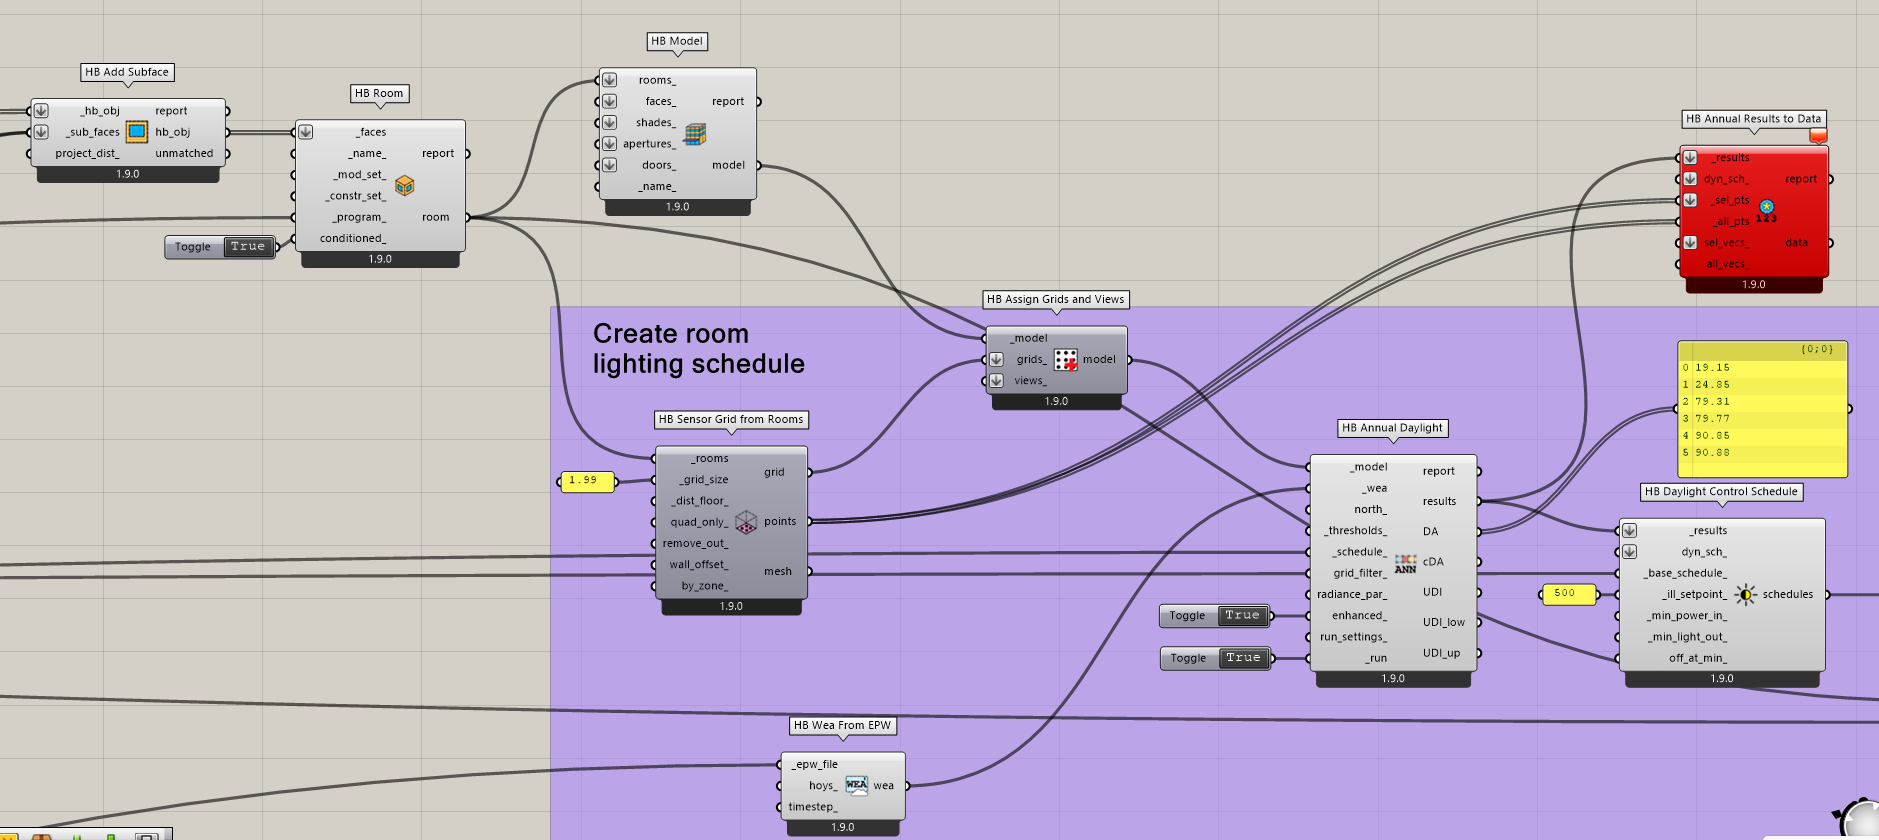This screenshot has height=840, width=1879.
Task: Select the HB Sensor Grid from Rooms icon
Action: click(x=746, y=522)
